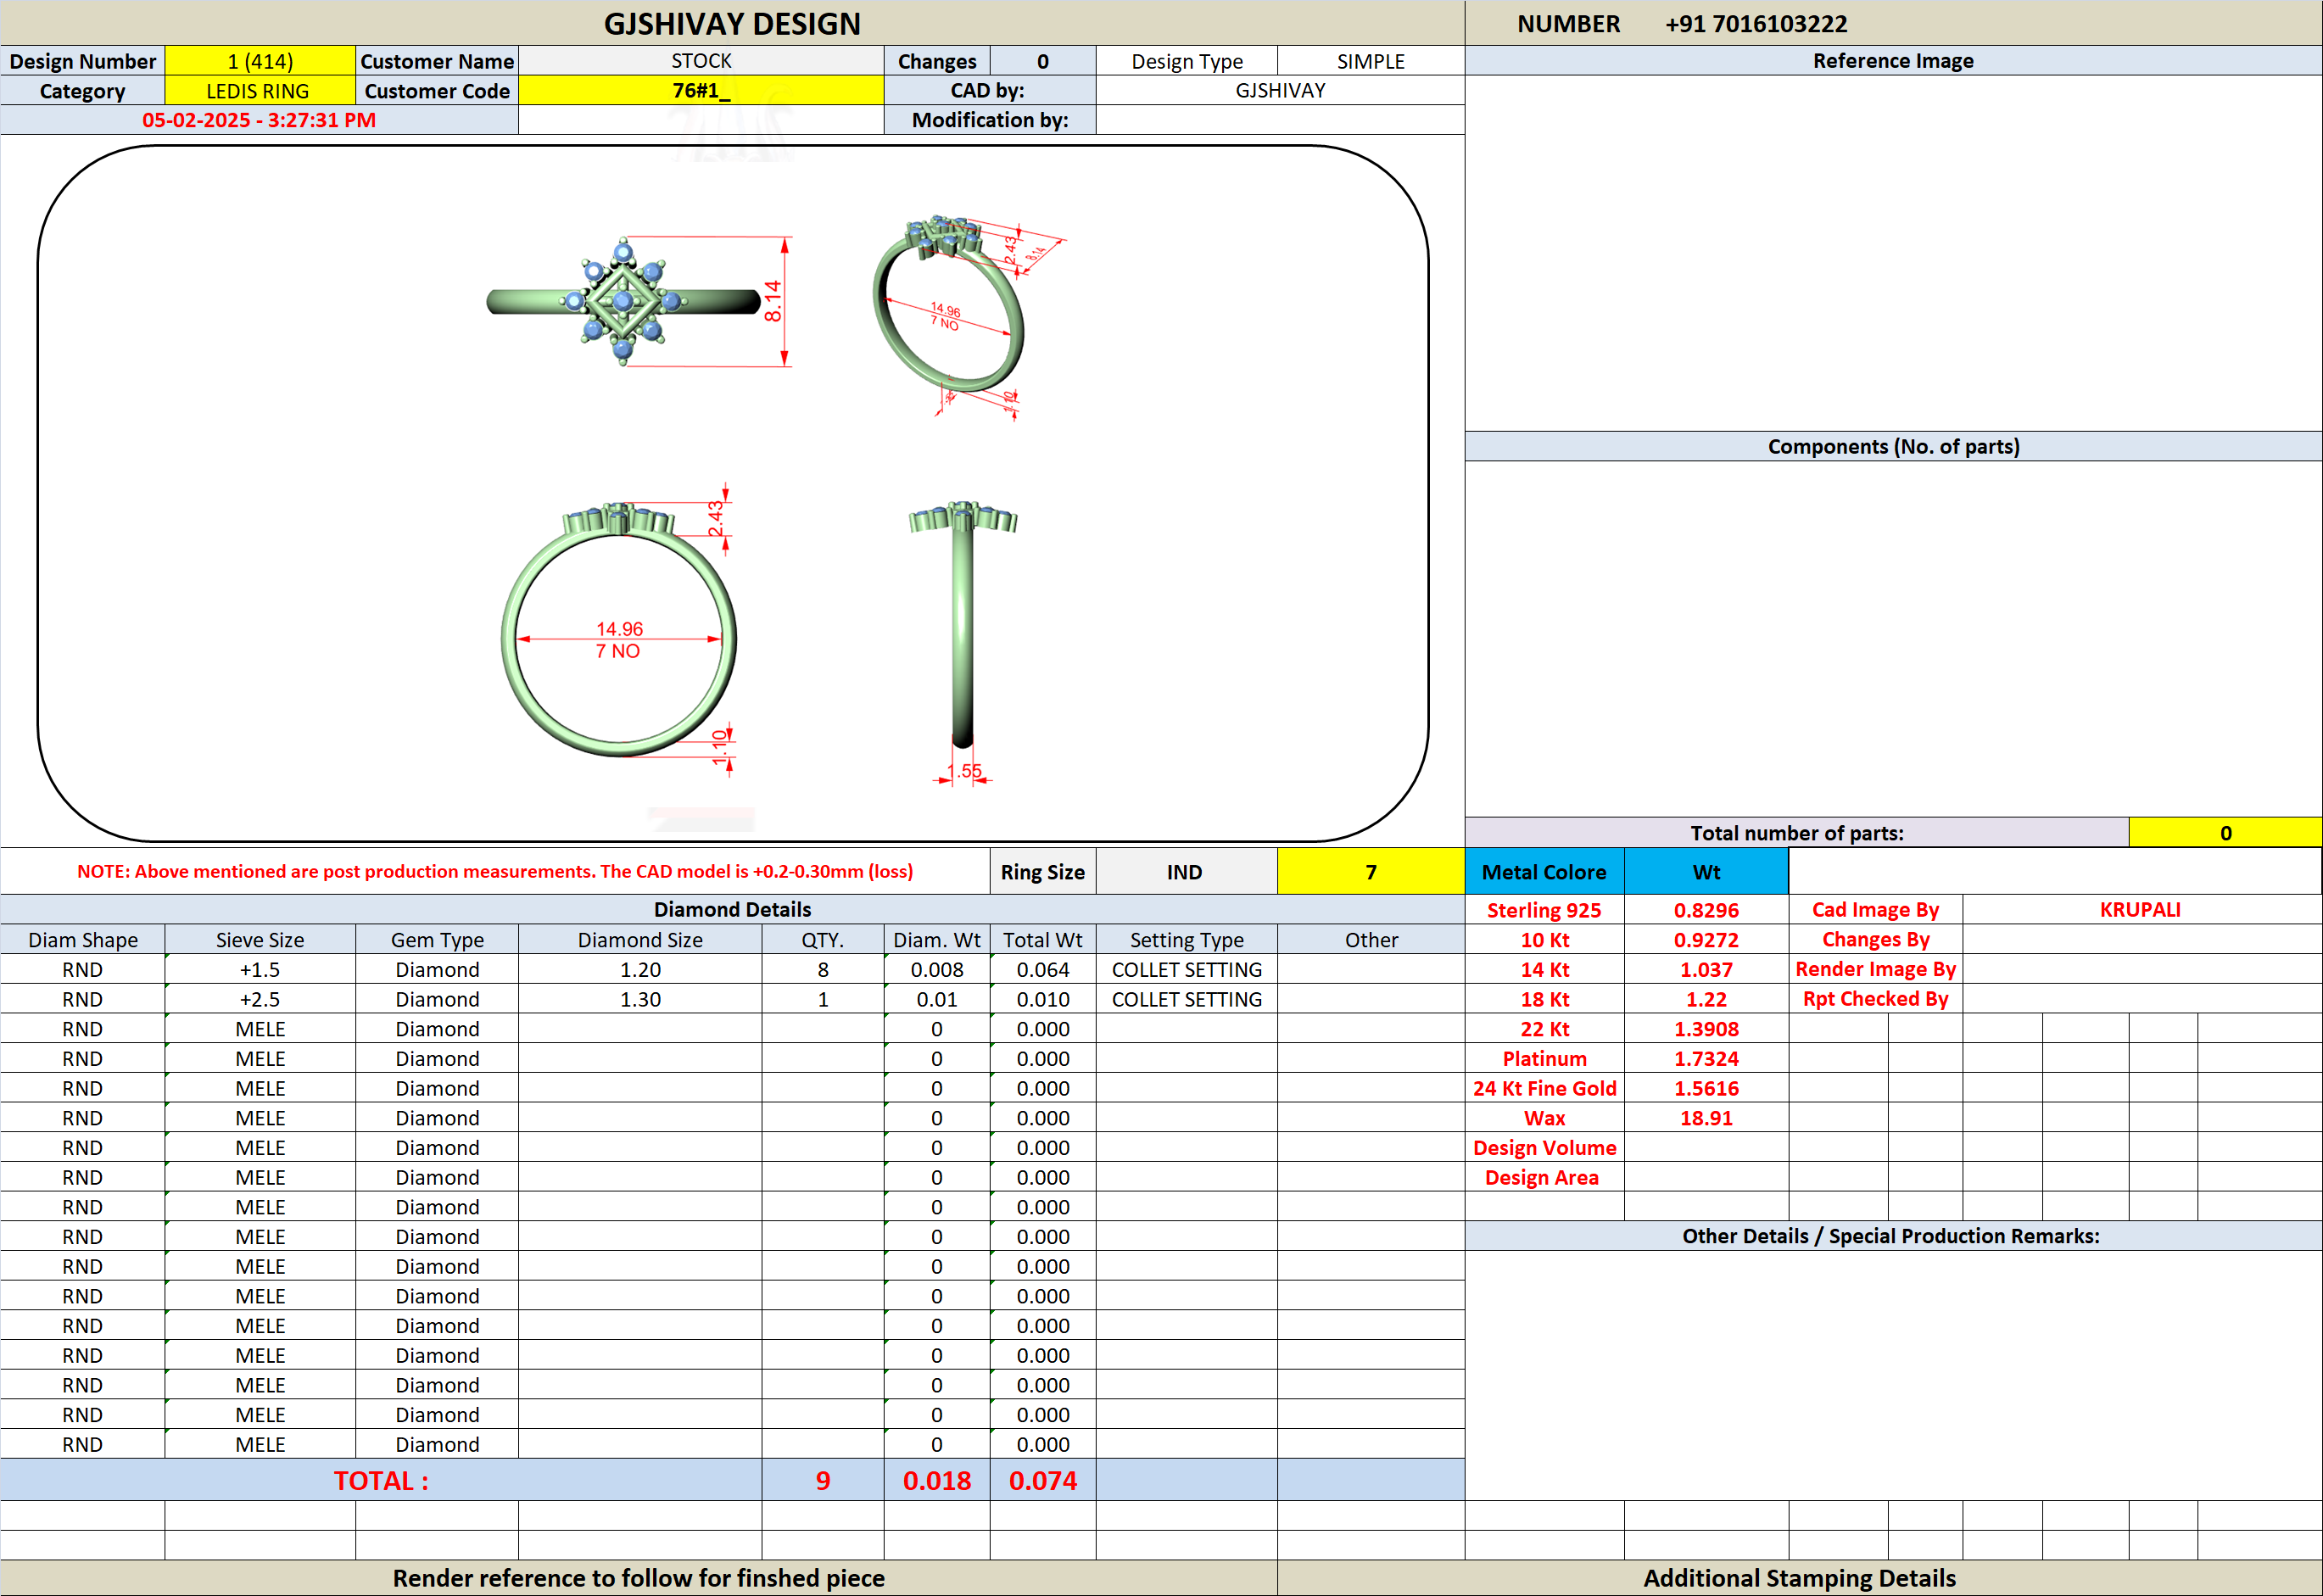Click the Reference Image header
The width and height of the screenshot is (2323, 1596).
pos(1893,61)
